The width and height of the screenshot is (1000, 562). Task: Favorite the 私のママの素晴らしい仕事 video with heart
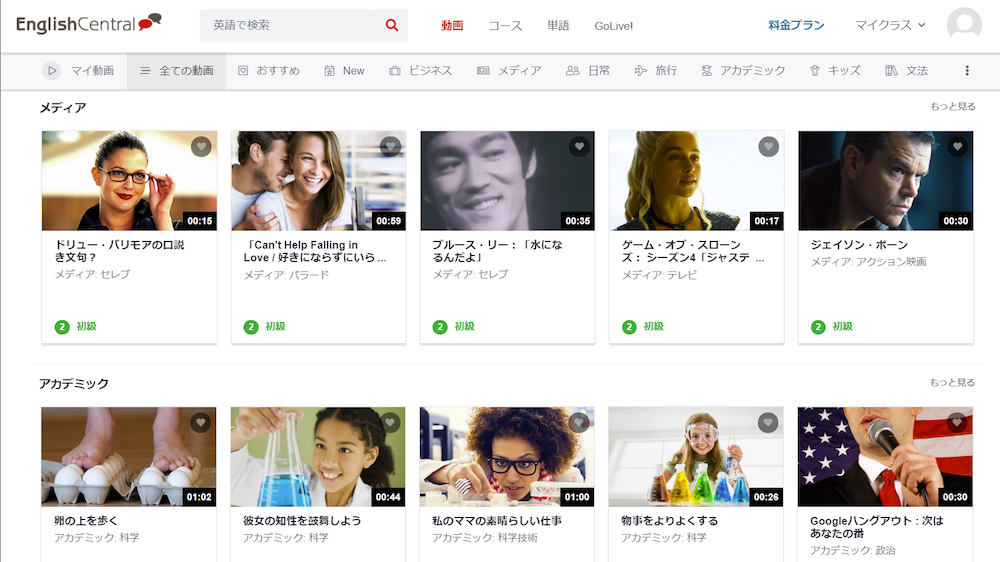click(x=578, y=422)
